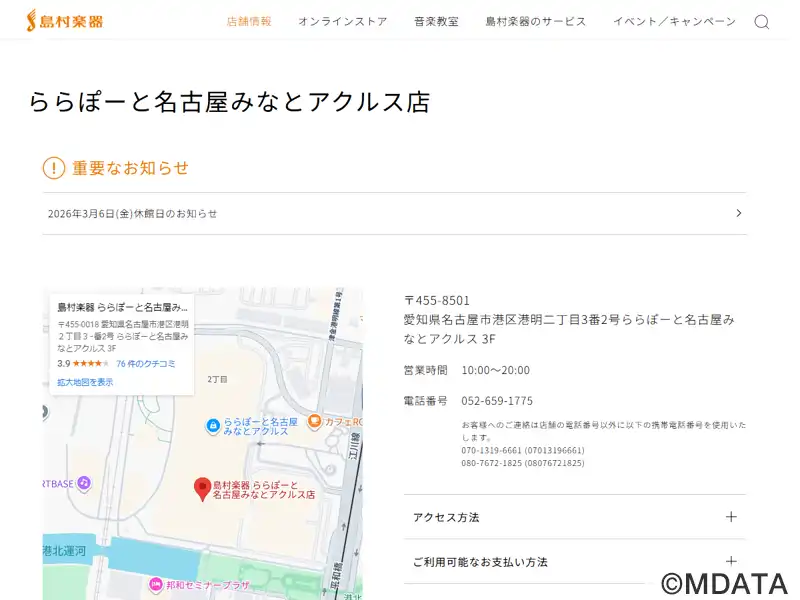The height and width of the screenshot is (600, 800).
Task: Click the LaLaport shopping bag map icon
Action: 212,425
